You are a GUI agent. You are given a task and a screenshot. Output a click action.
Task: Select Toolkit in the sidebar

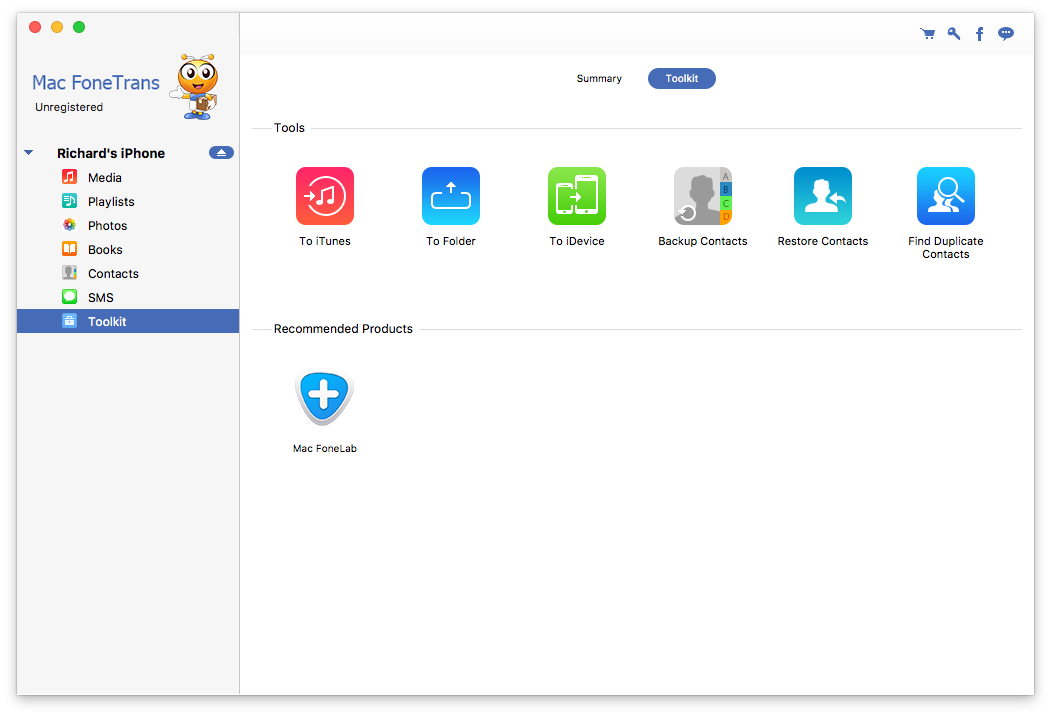[x=128, y=321]
